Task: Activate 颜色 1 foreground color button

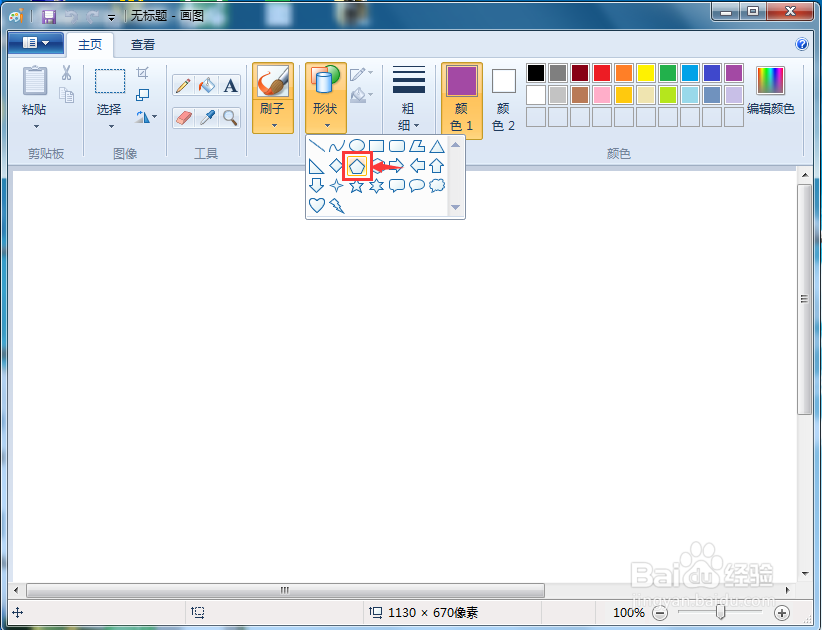Action: point(462,101)
